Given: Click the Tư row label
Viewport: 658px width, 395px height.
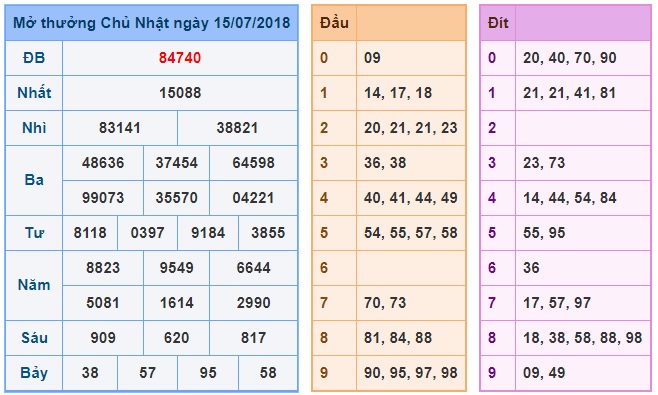Looking at the screenshot, I should [34, 233].
